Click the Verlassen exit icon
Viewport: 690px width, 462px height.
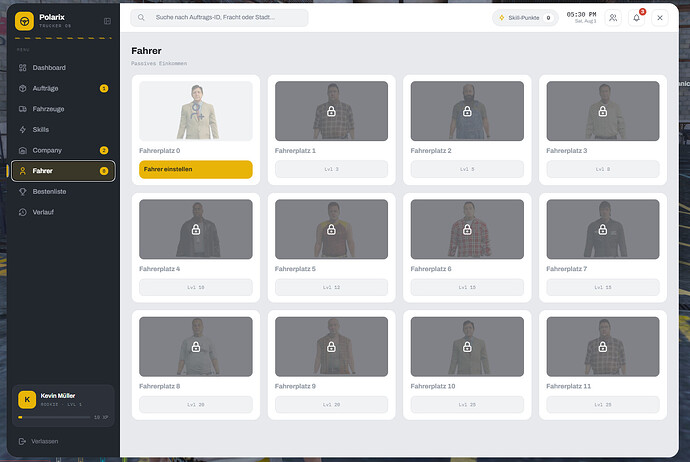(x=22, y=441)
